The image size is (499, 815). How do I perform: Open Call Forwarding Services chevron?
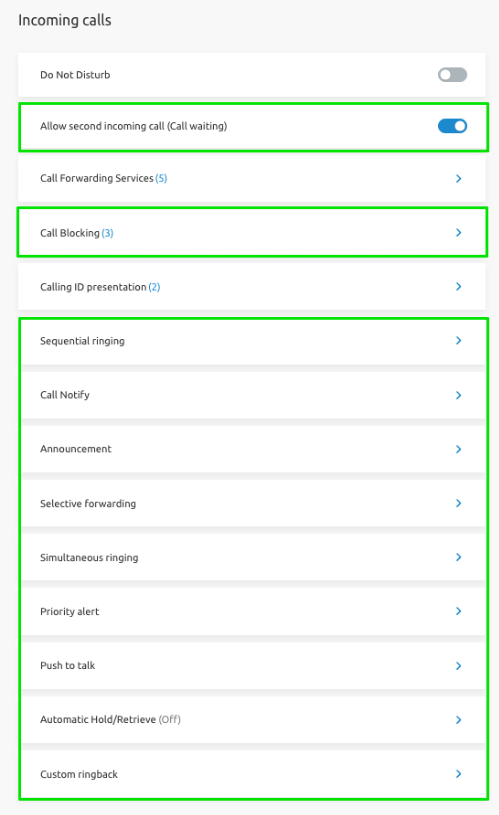pyautogui.click(x=458, y=178)
